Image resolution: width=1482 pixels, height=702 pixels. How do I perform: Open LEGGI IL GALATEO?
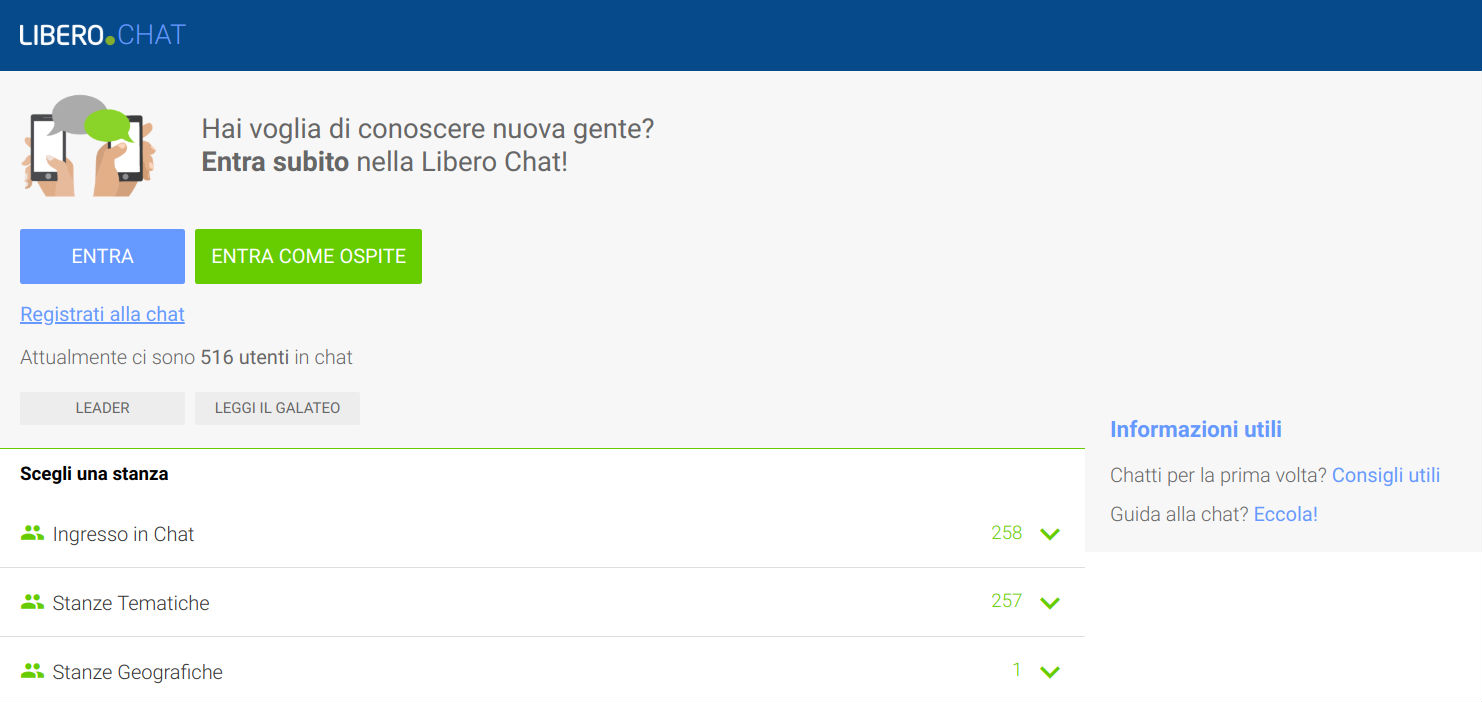point(277,408)
